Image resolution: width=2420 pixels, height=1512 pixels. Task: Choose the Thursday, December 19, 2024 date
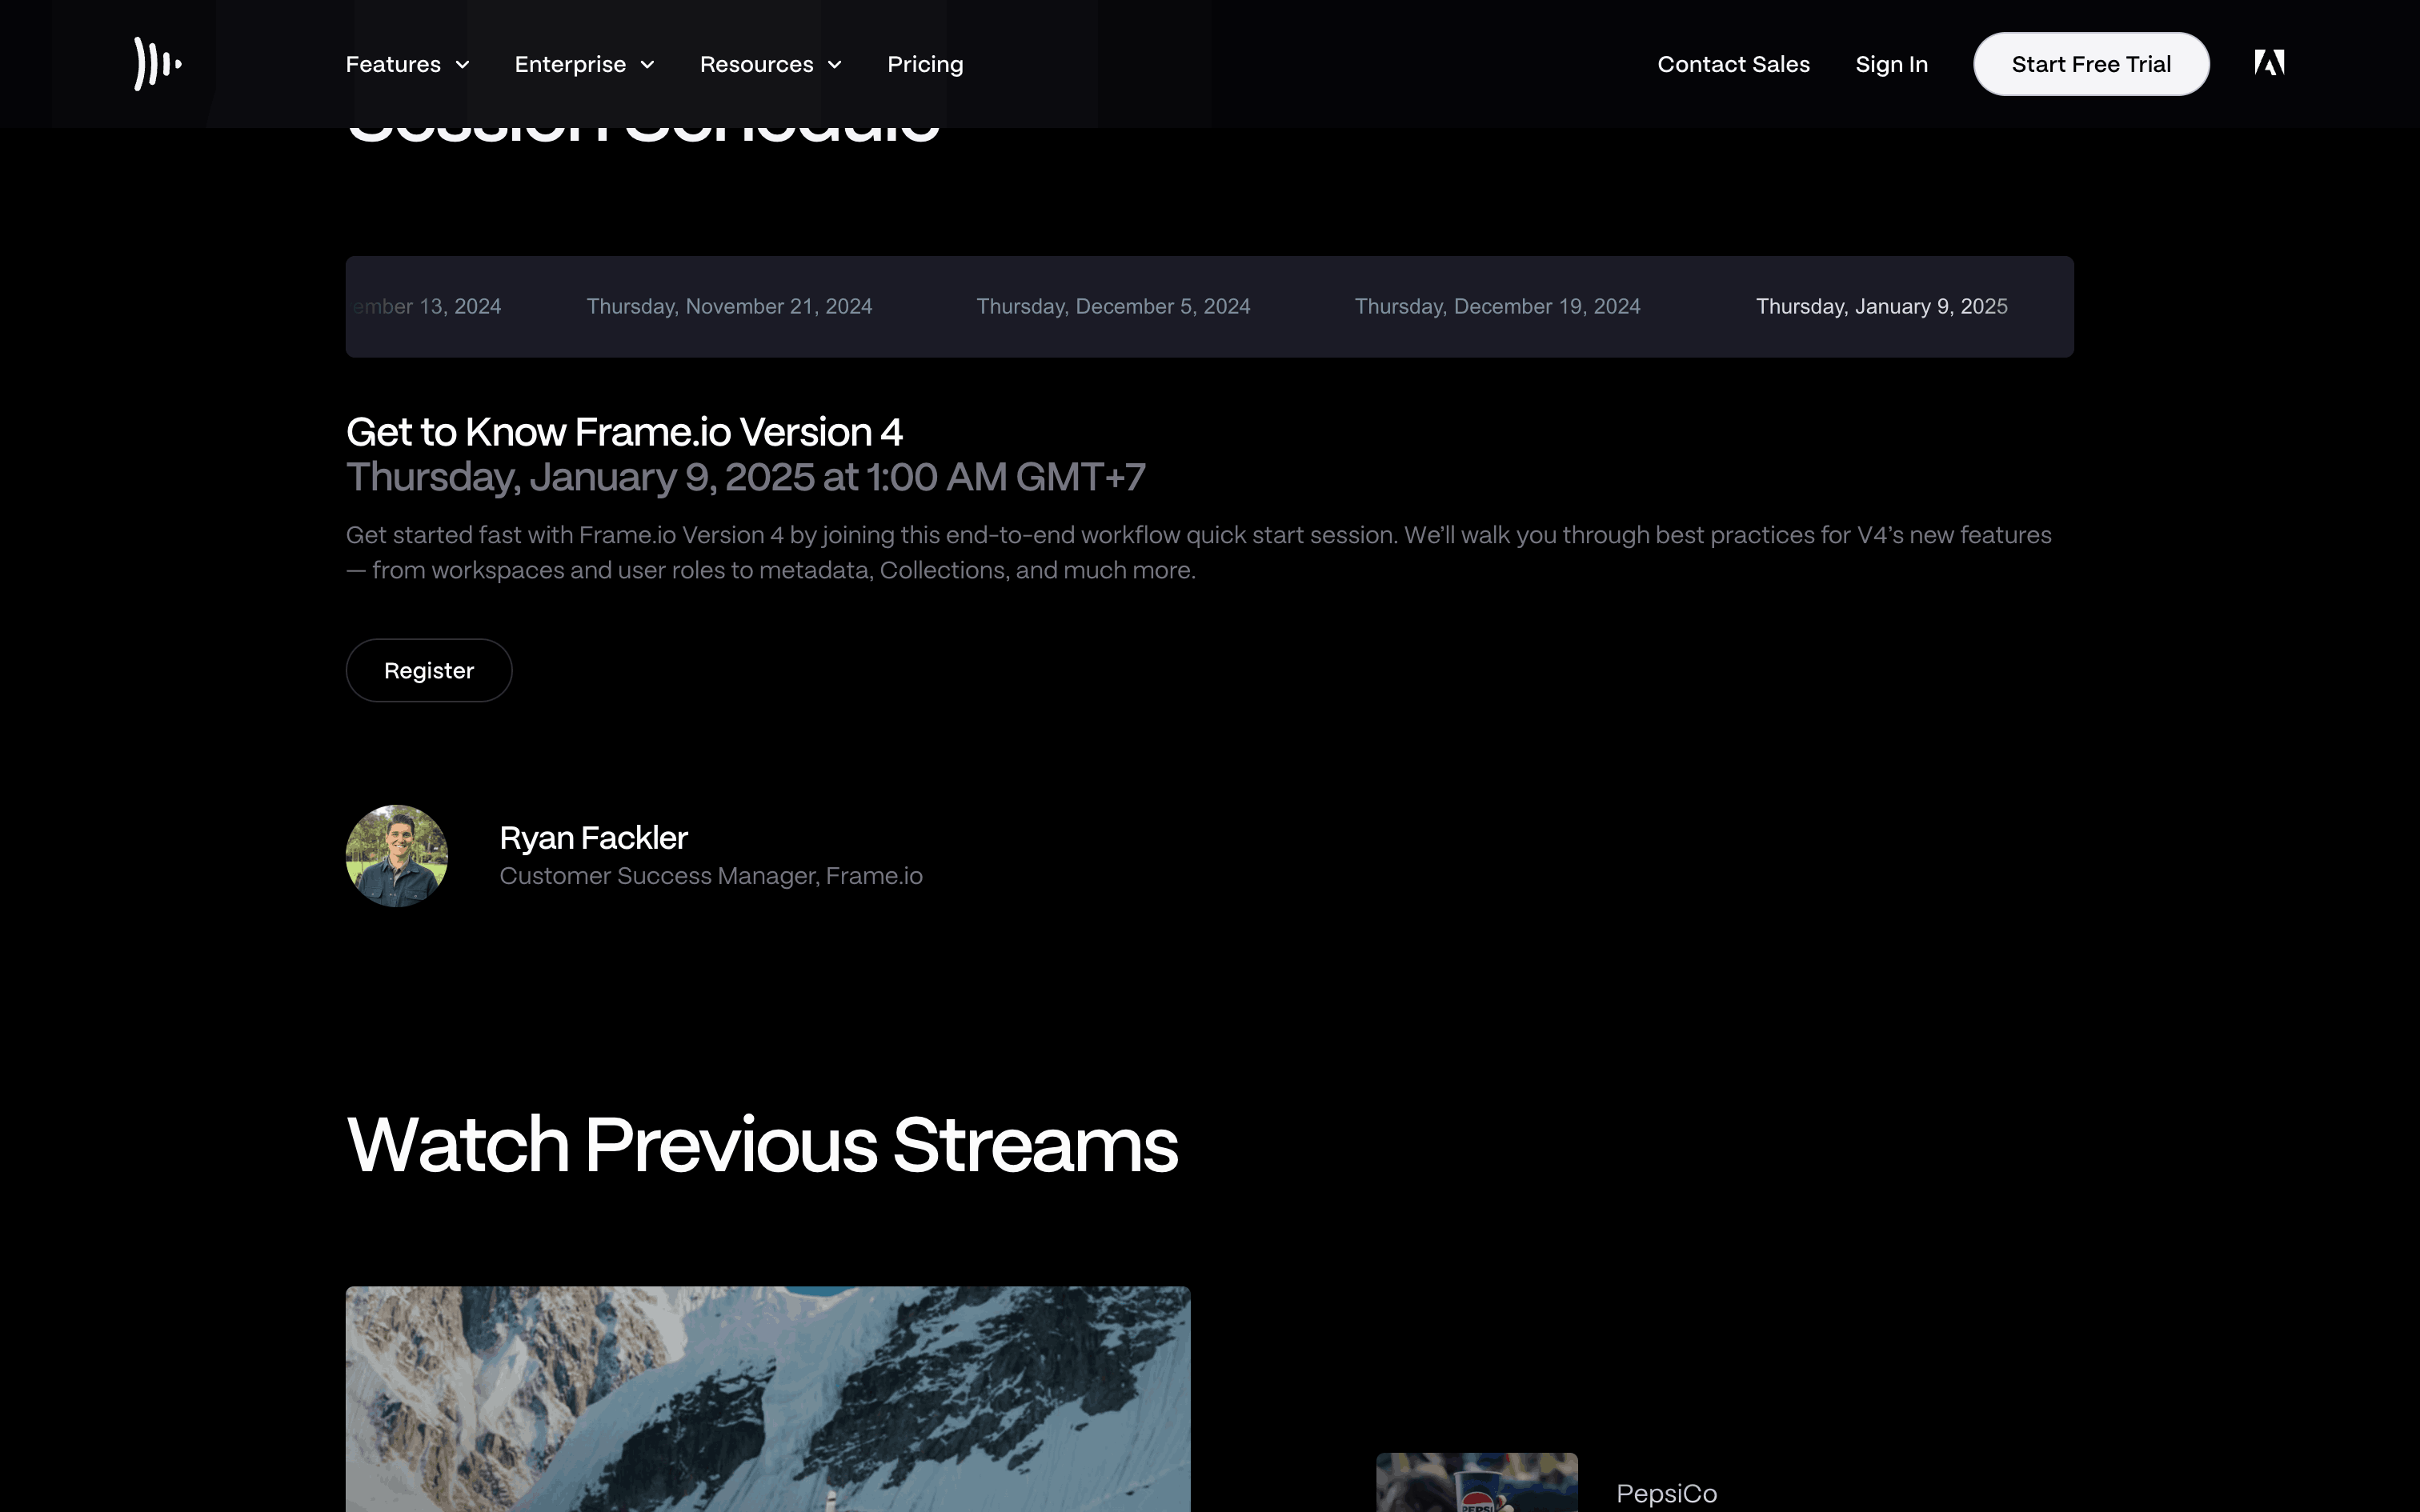1497,307
